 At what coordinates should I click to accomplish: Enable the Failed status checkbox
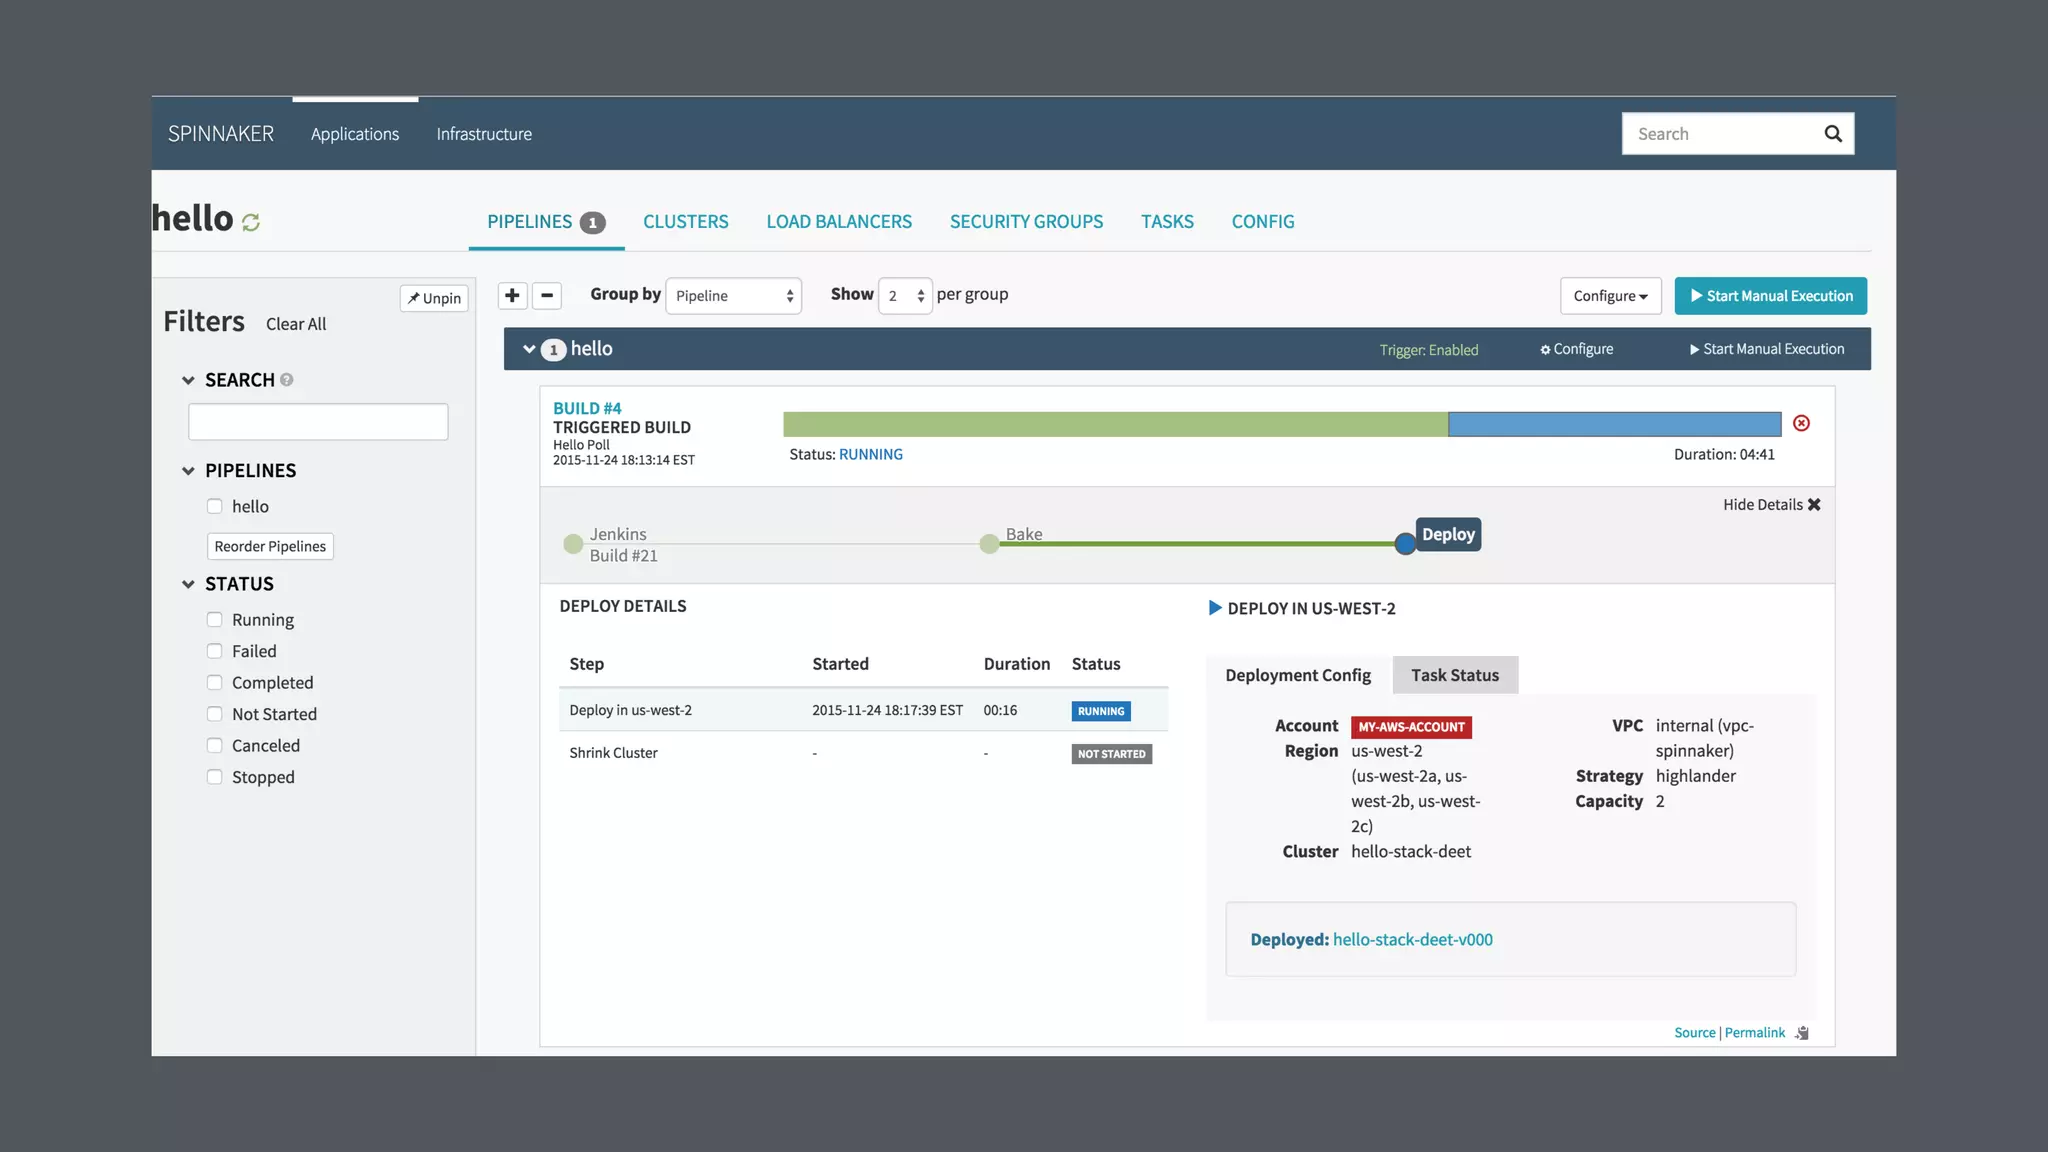click(x=214, y=651)
